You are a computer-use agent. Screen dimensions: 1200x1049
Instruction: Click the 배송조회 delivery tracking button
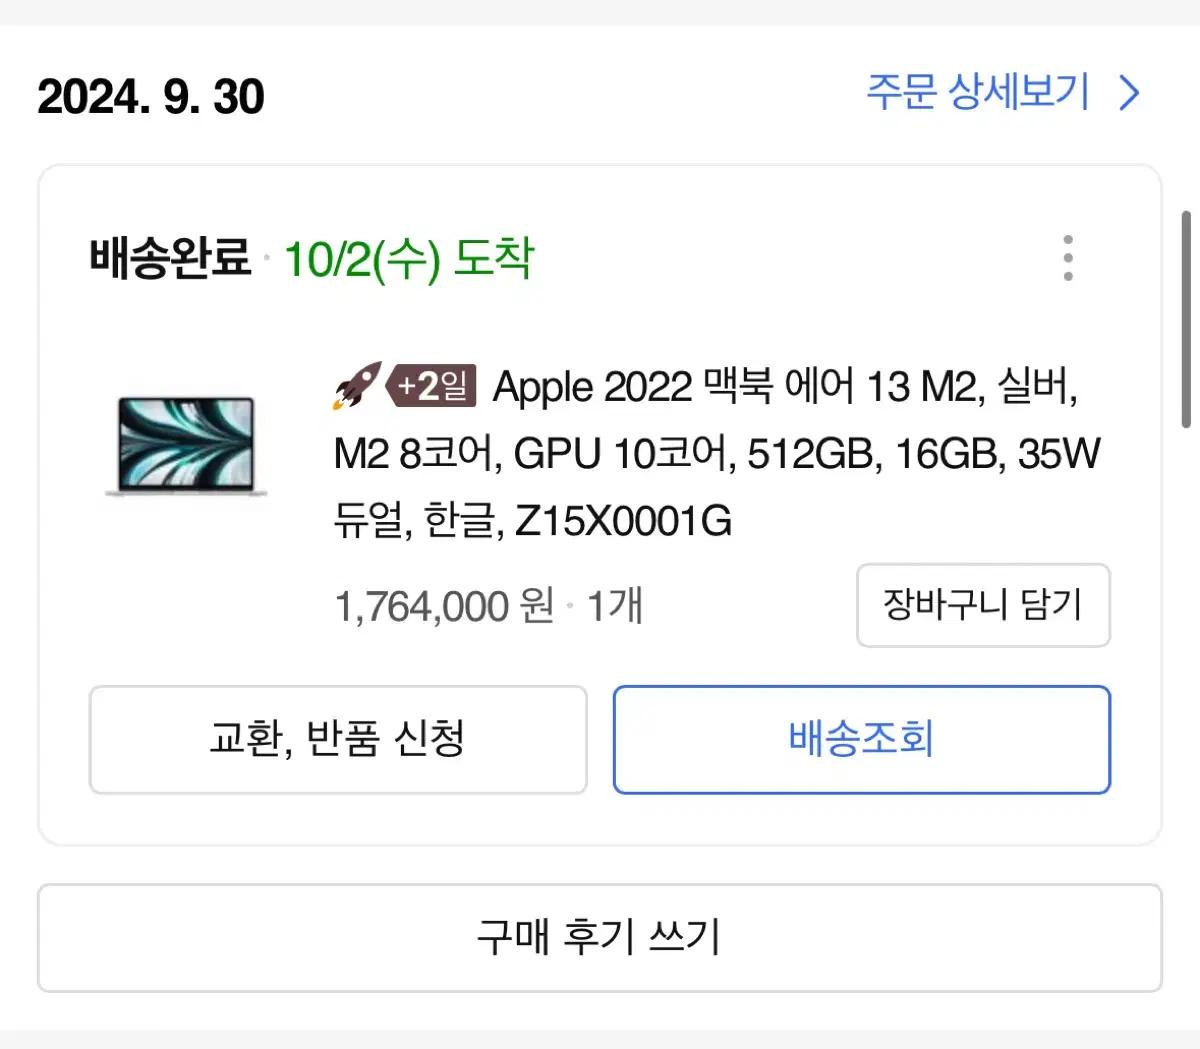(862, 739)
